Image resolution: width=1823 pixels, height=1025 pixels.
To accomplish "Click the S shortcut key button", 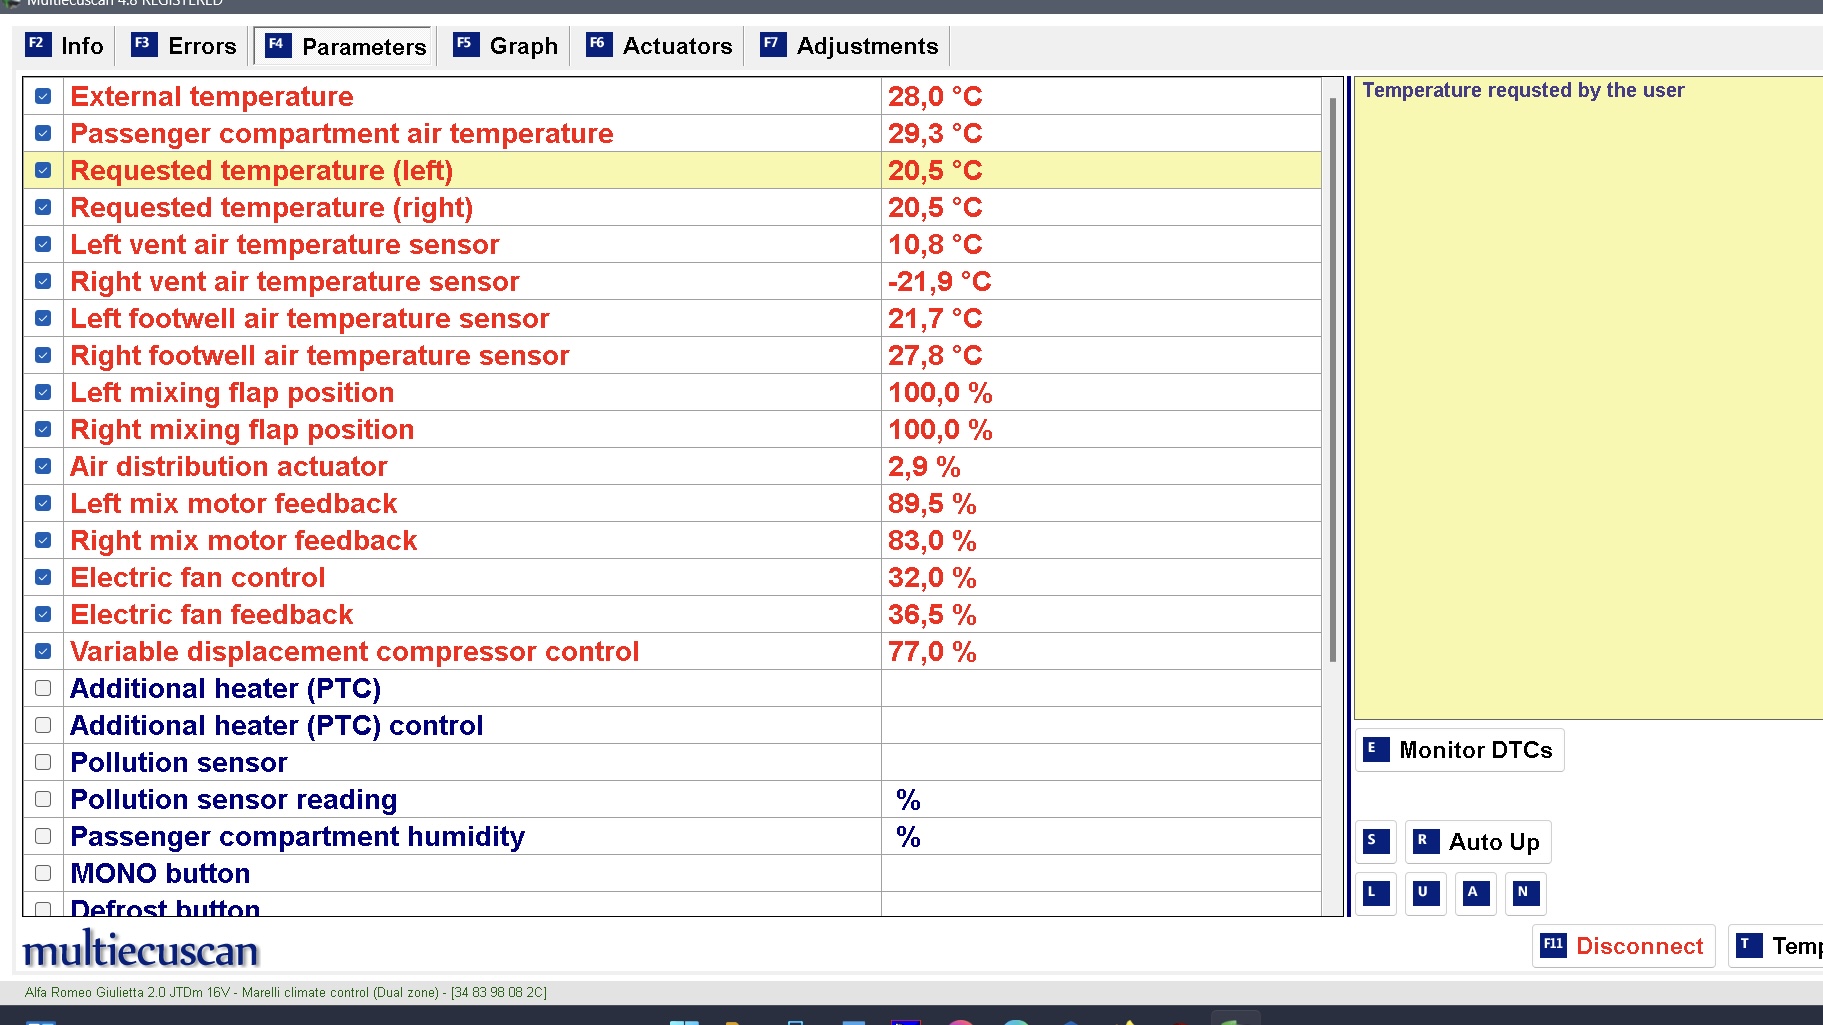I will pos(1375,842).
